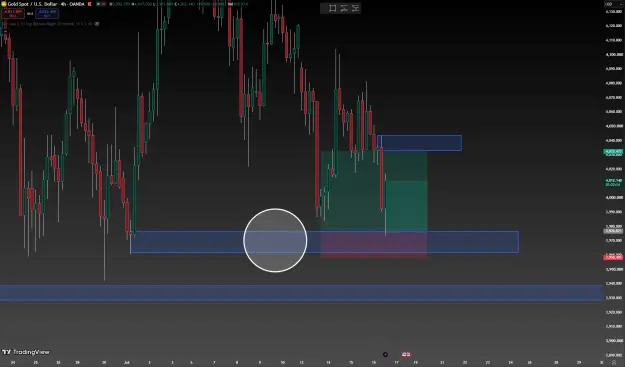This screenshot has height=367, width=625.
Task: Click the blue Buy price button
Action: point(47,13)
